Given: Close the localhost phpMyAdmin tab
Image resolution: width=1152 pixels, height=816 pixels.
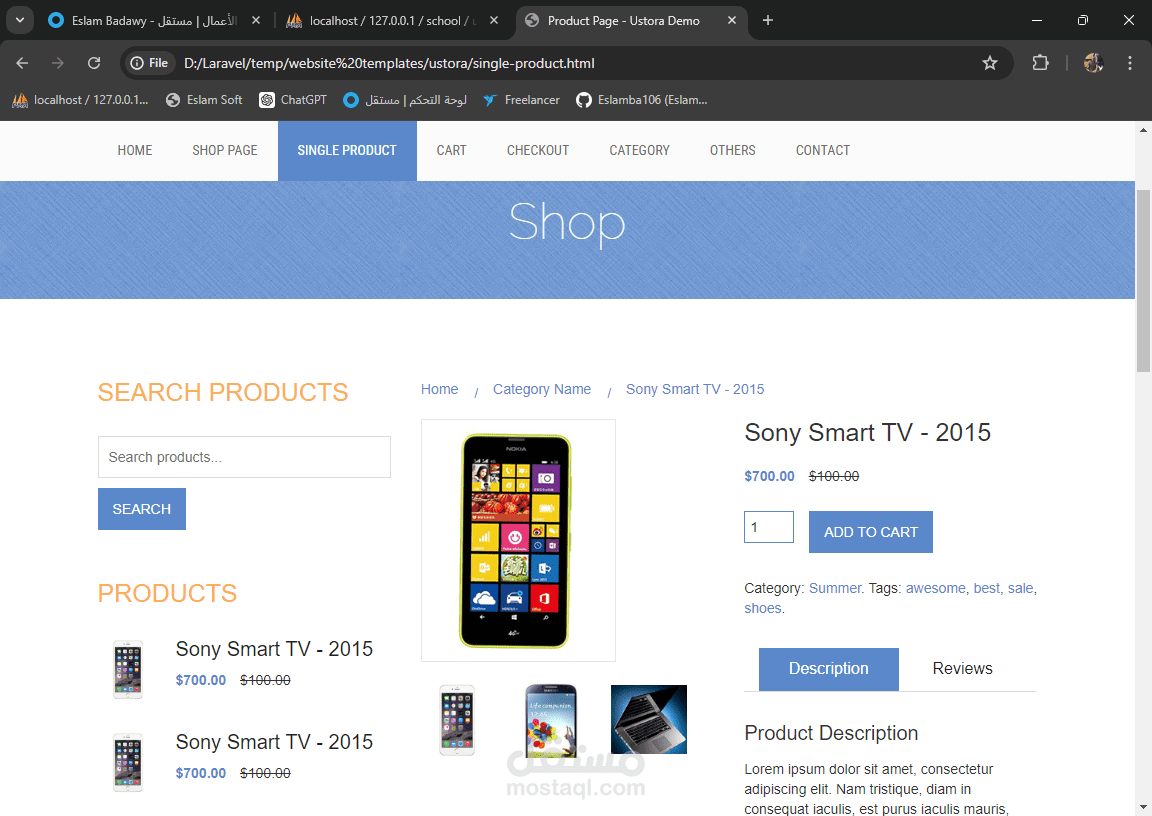Looking at the screenshot, I should tap(494, 21).
